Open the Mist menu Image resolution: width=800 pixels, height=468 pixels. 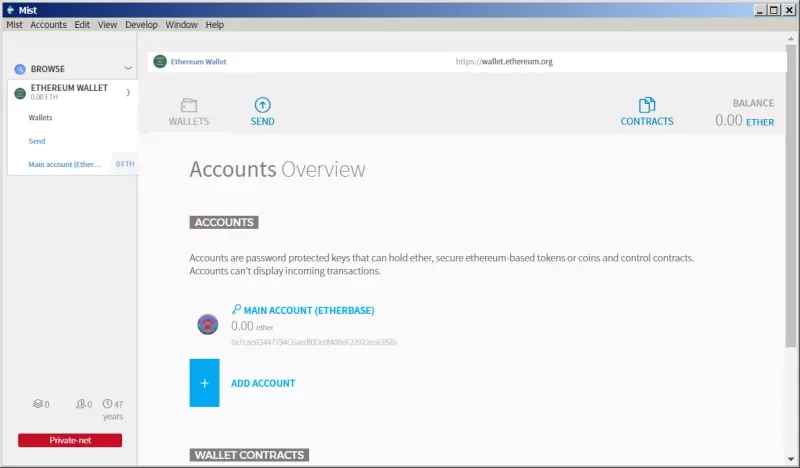[x=14, y=24]
